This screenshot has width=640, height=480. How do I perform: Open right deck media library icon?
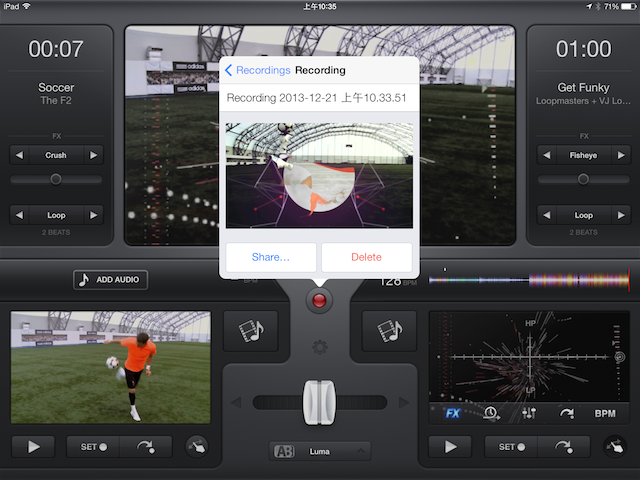pos(382,330)
